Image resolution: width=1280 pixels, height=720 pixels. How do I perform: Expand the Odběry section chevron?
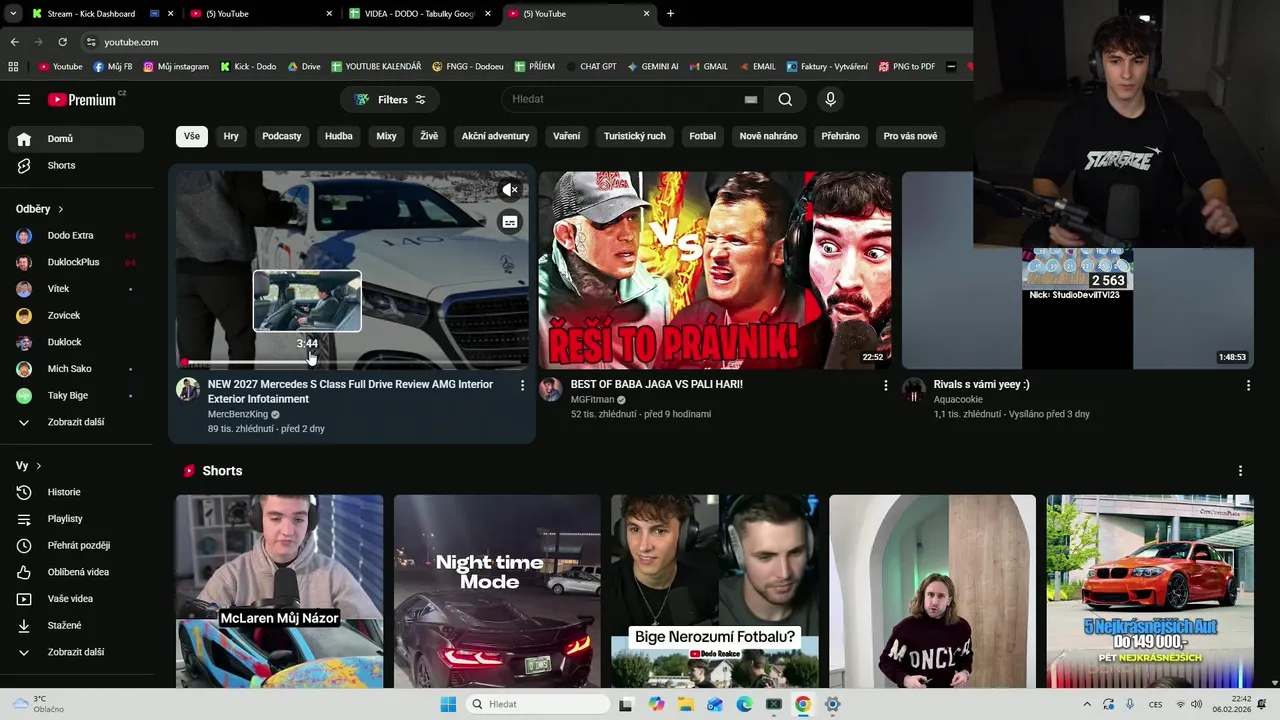click(x=60, y=209)
